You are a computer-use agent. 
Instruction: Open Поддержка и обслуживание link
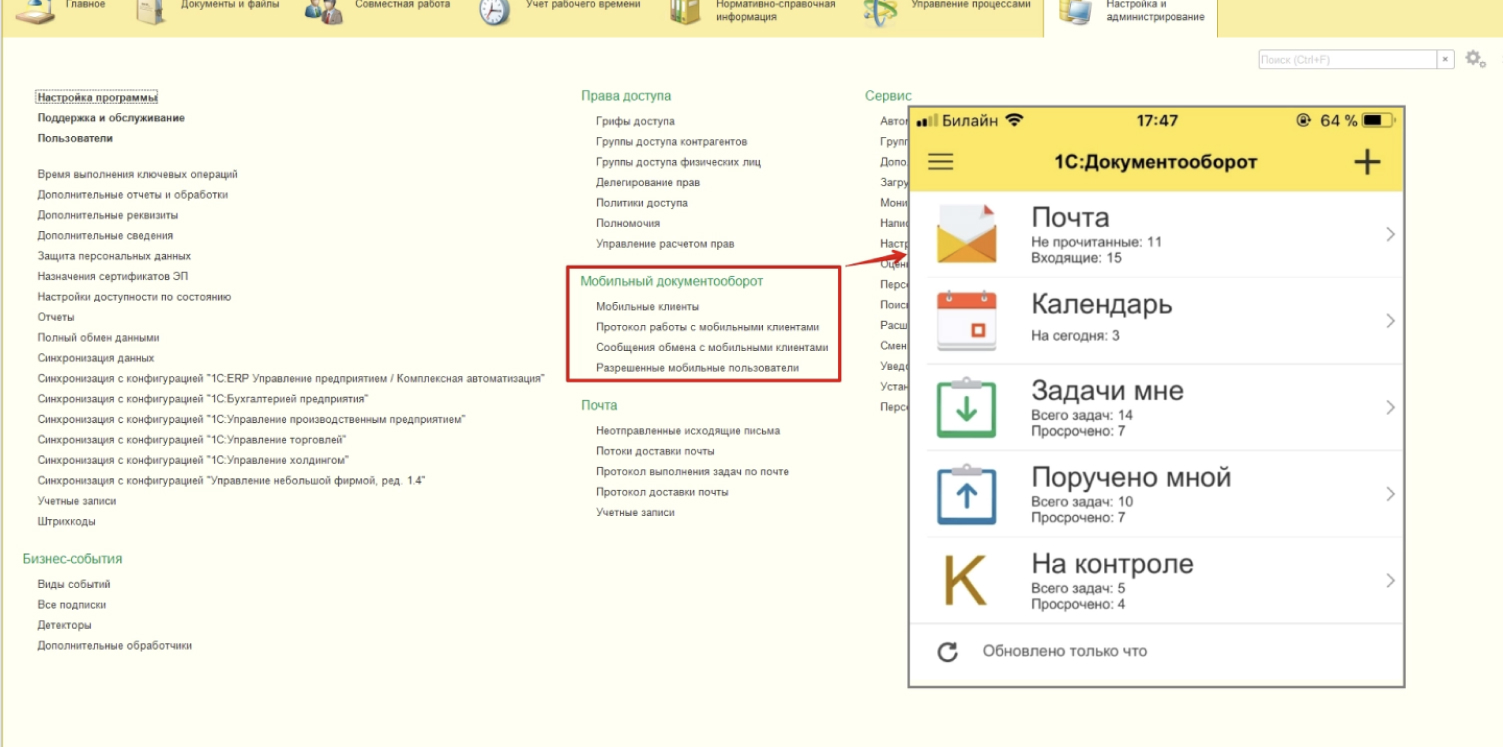[111, 118]
